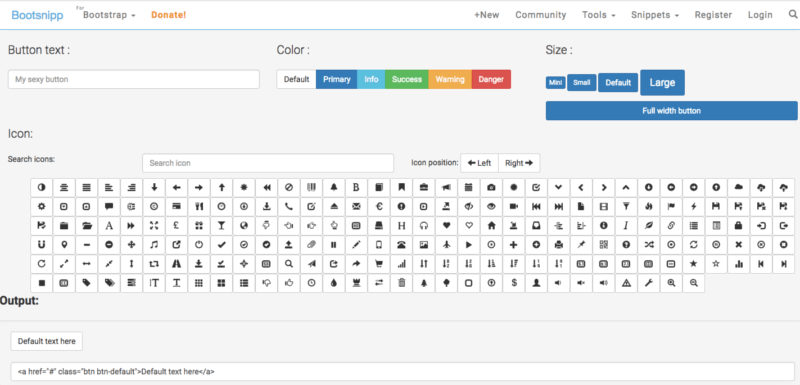Screen dimensions: 800x385
Task: Choose the speech comment icon
Action: click(x=109, y=207)
